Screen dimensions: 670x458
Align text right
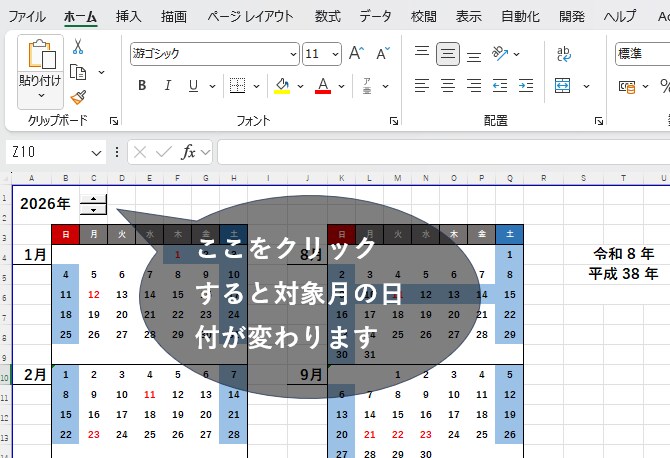tap(473, 86)
